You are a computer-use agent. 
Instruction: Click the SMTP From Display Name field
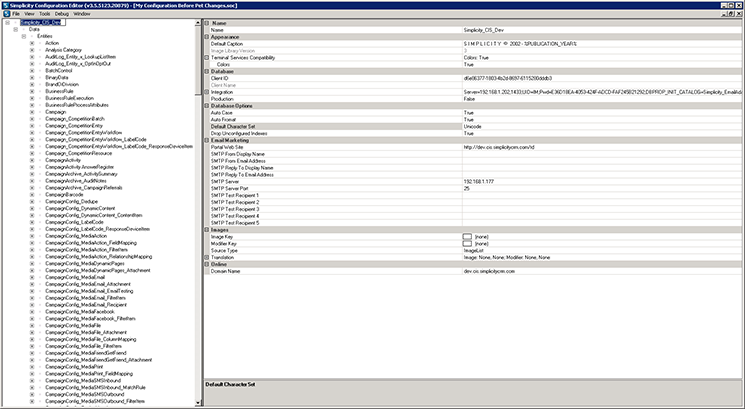tap(602, 154)
